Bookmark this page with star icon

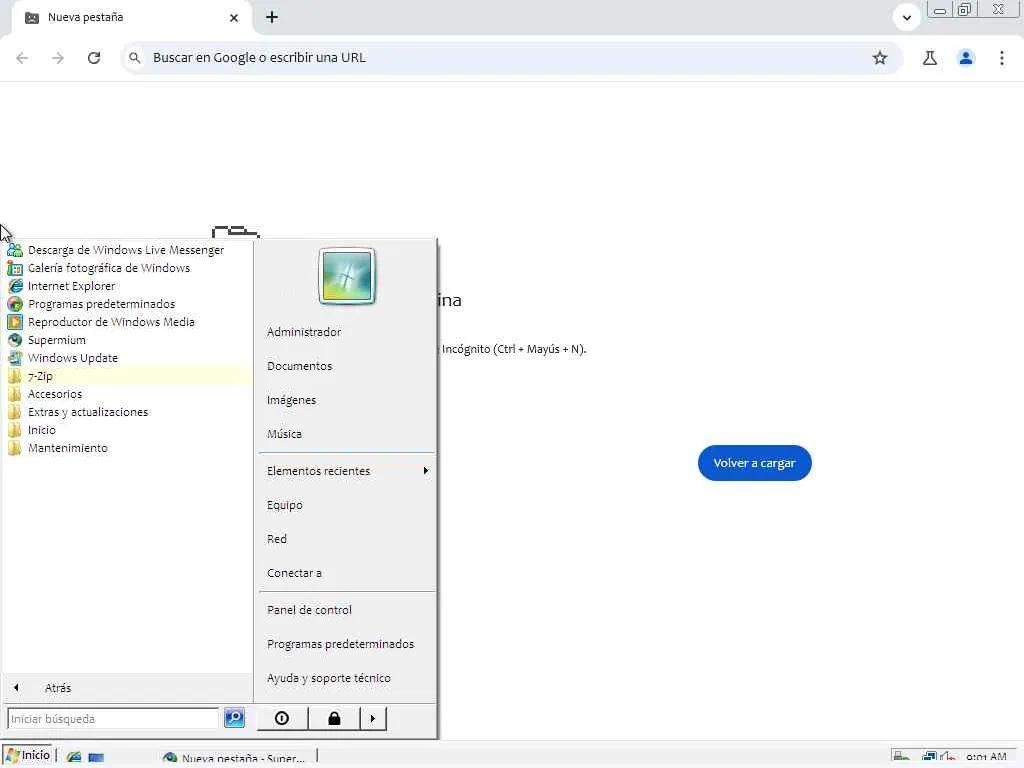coord(880,58)
